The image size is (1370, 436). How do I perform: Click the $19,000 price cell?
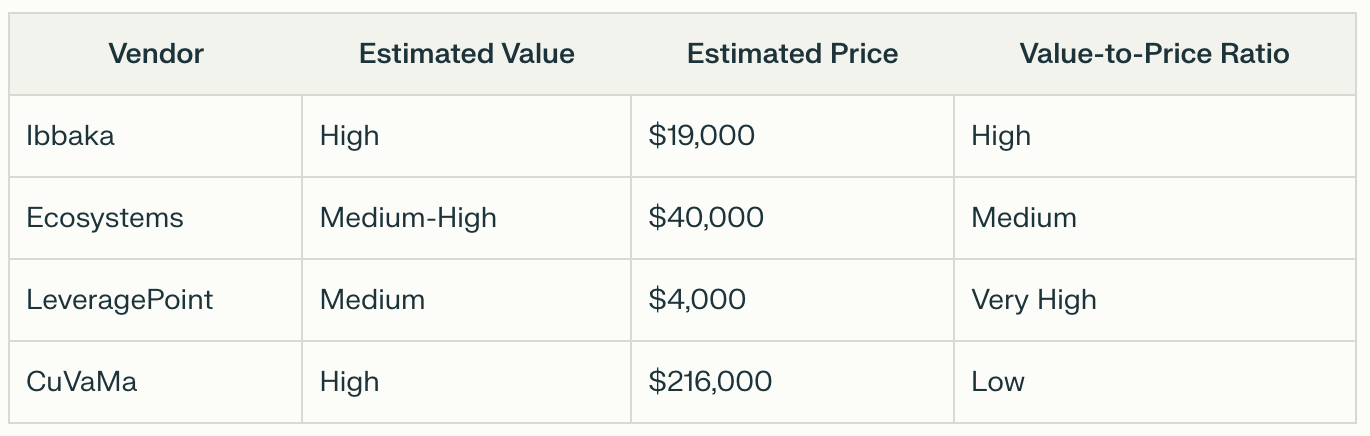point(793,136)
